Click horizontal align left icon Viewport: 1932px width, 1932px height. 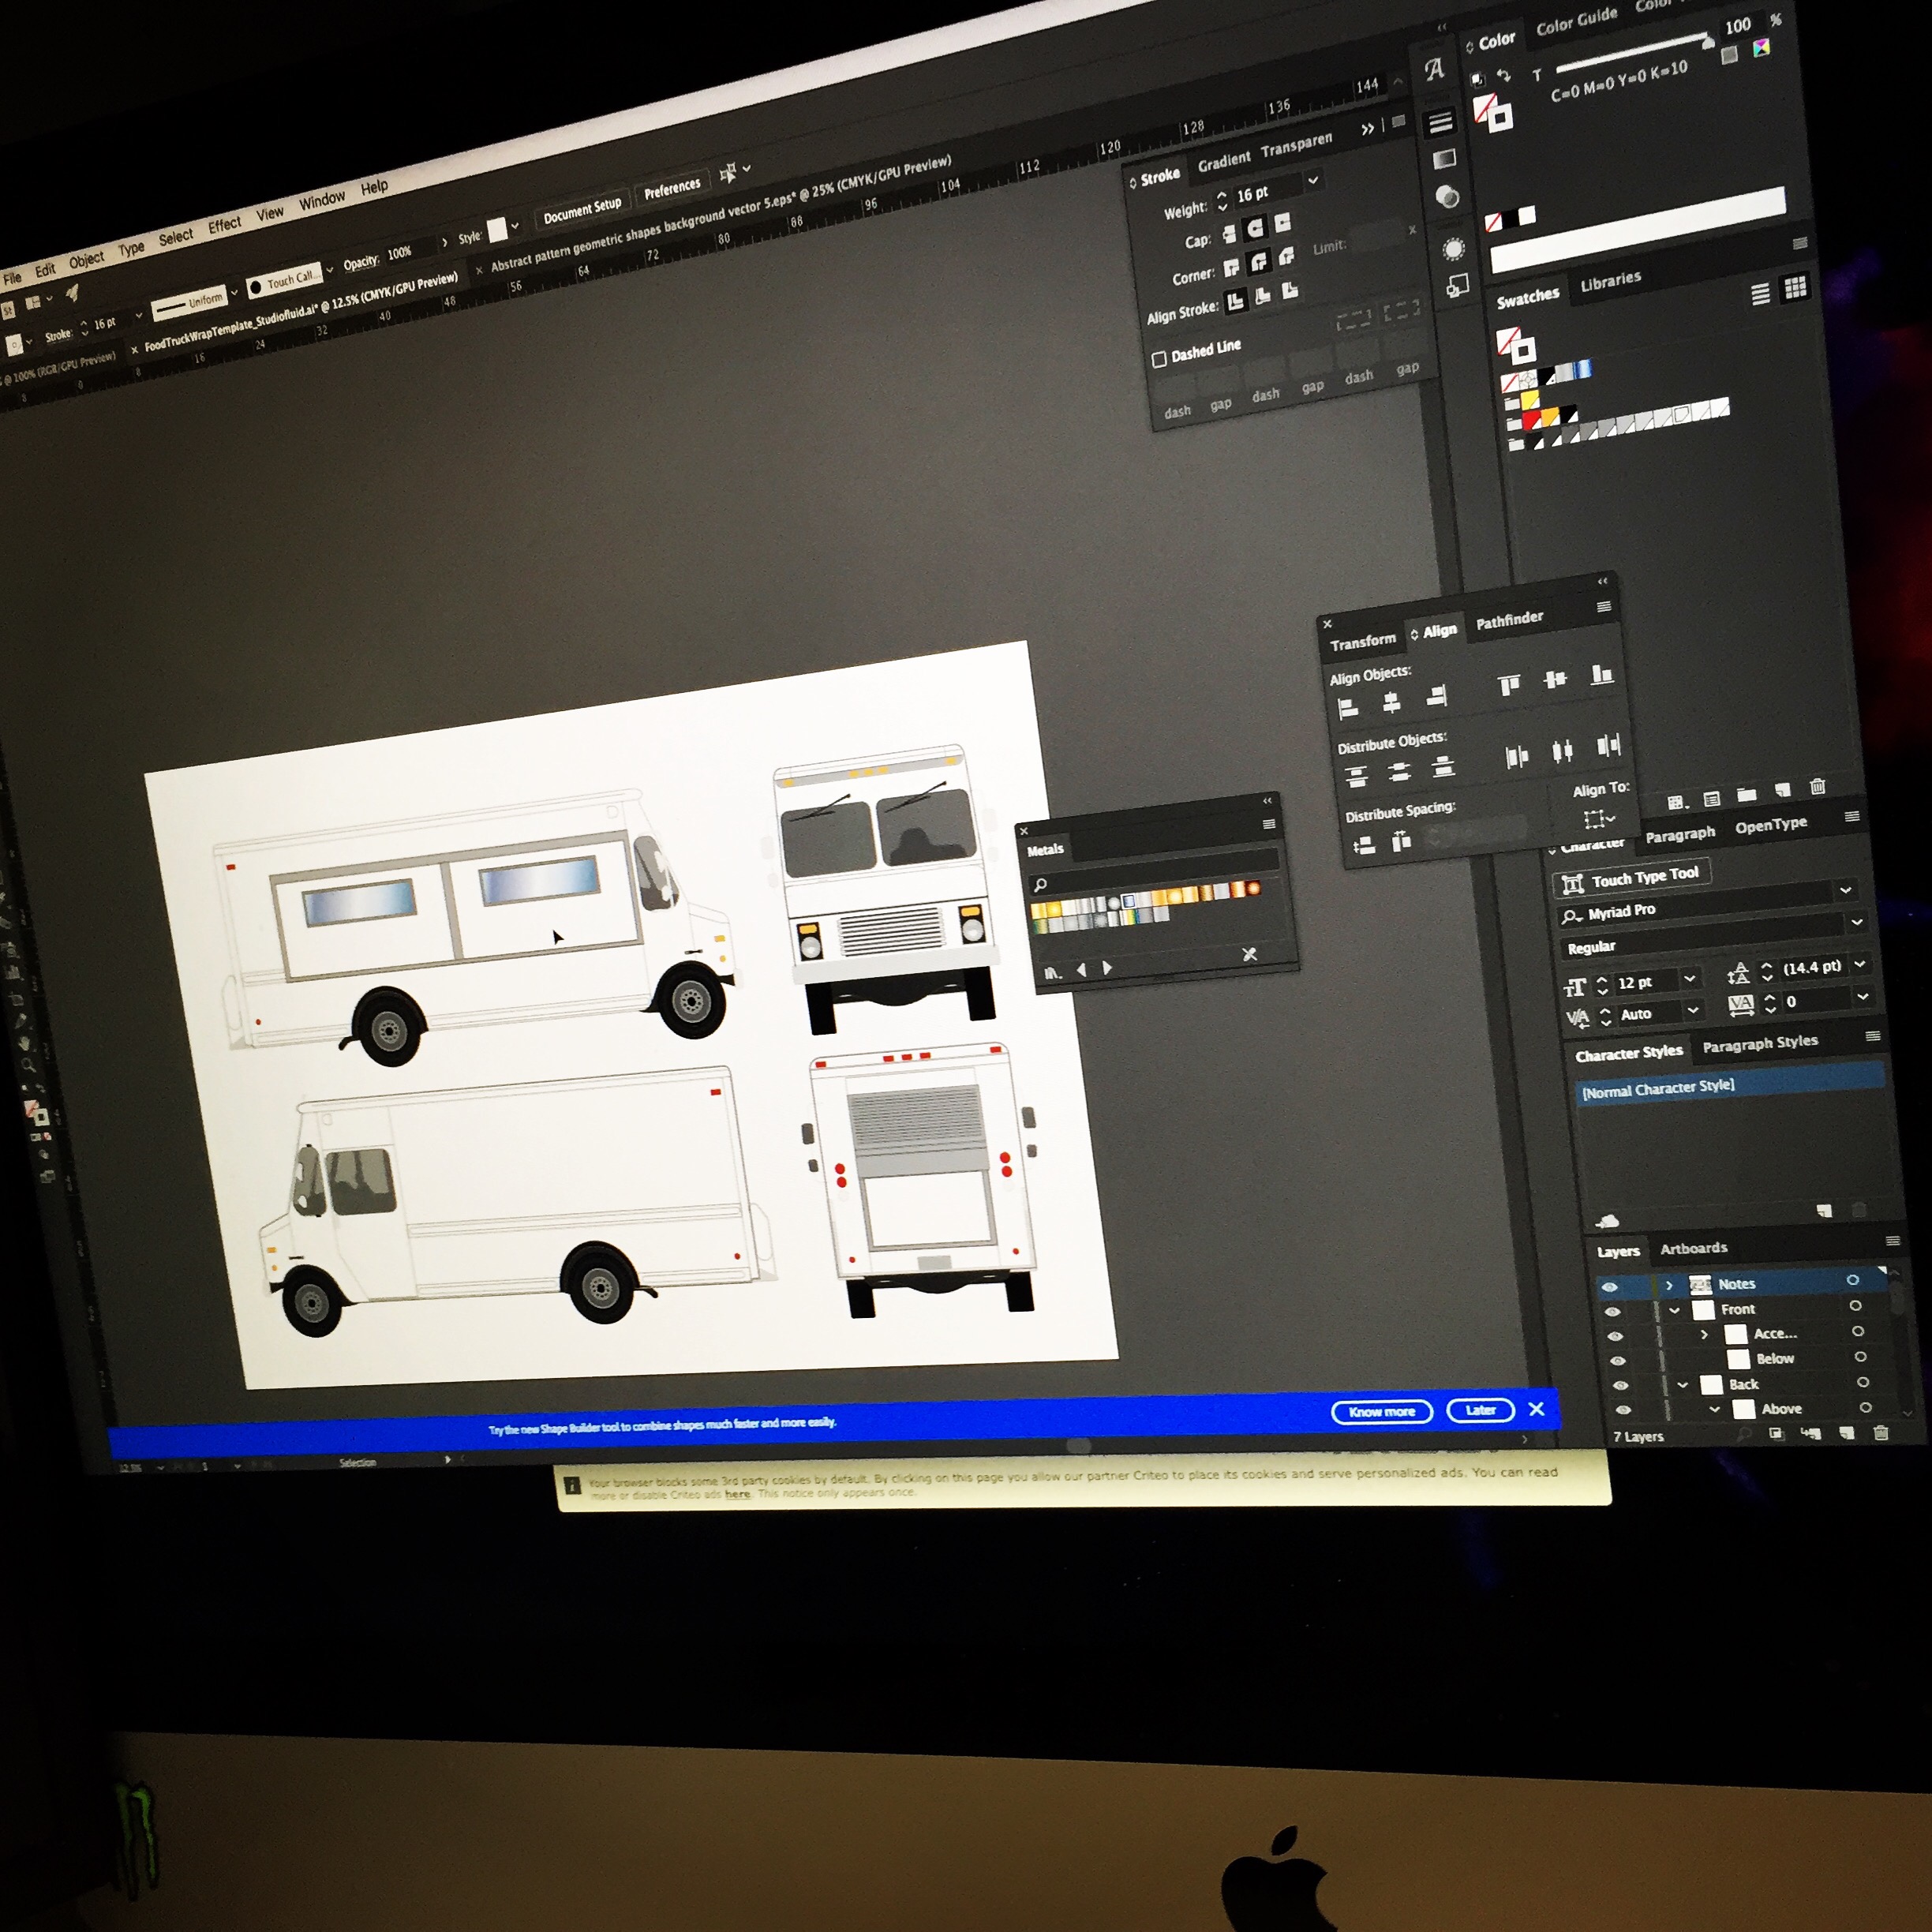[1348, 710]
